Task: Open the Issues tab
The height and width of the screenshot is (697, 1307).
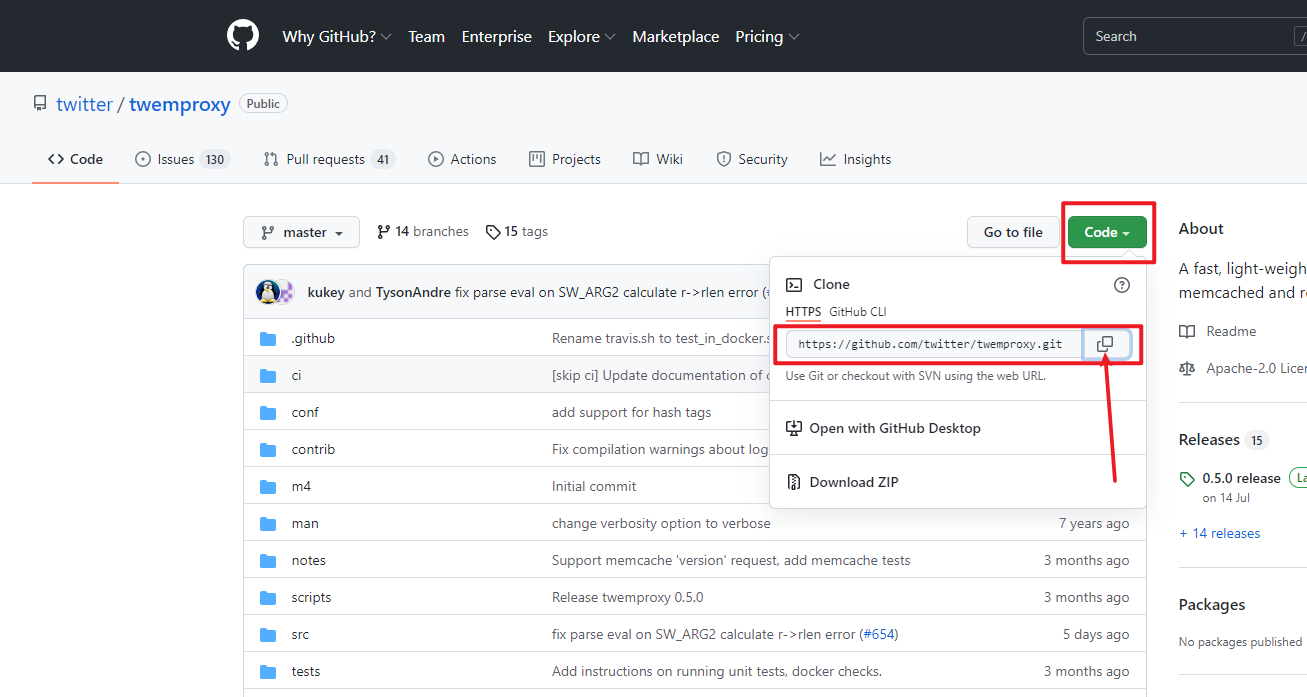Action: click(x=182, y=159)
